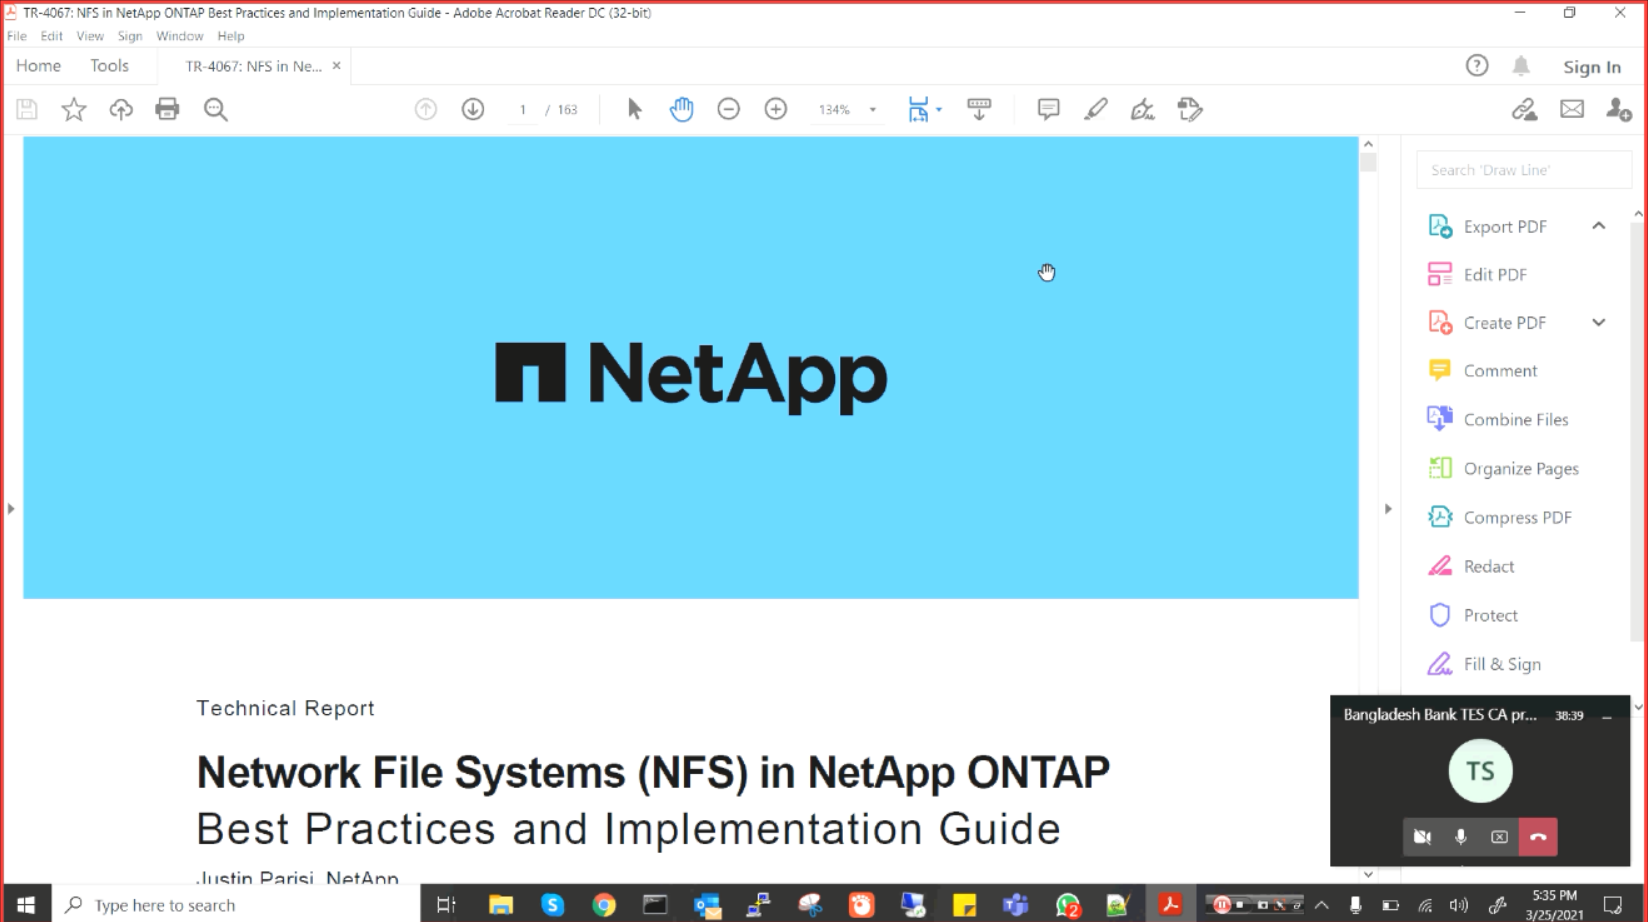Go to previous page arrow
Viewport: 1648px width, 922px height.
(426, 109)
